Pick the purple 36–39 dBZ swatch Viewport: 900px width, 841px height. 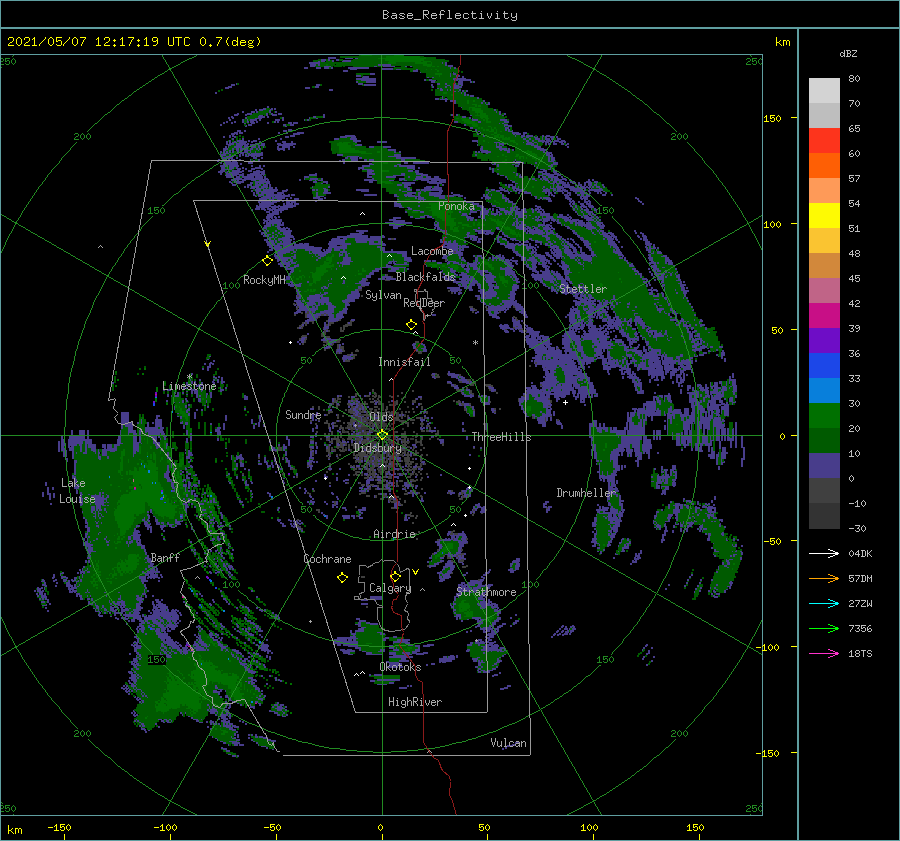point(824,340)
